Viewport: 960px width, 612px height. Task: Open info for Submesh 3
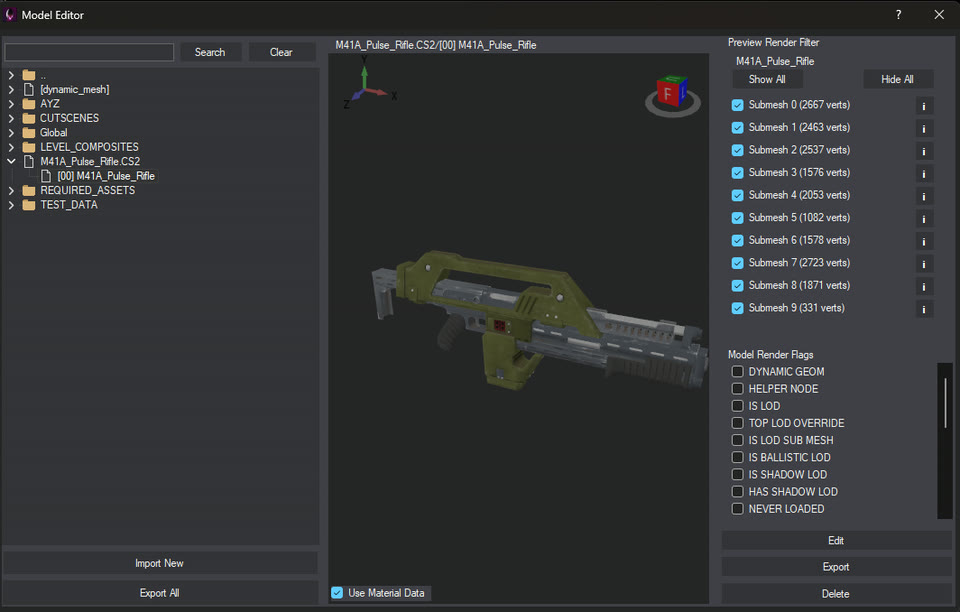[924, 174]
